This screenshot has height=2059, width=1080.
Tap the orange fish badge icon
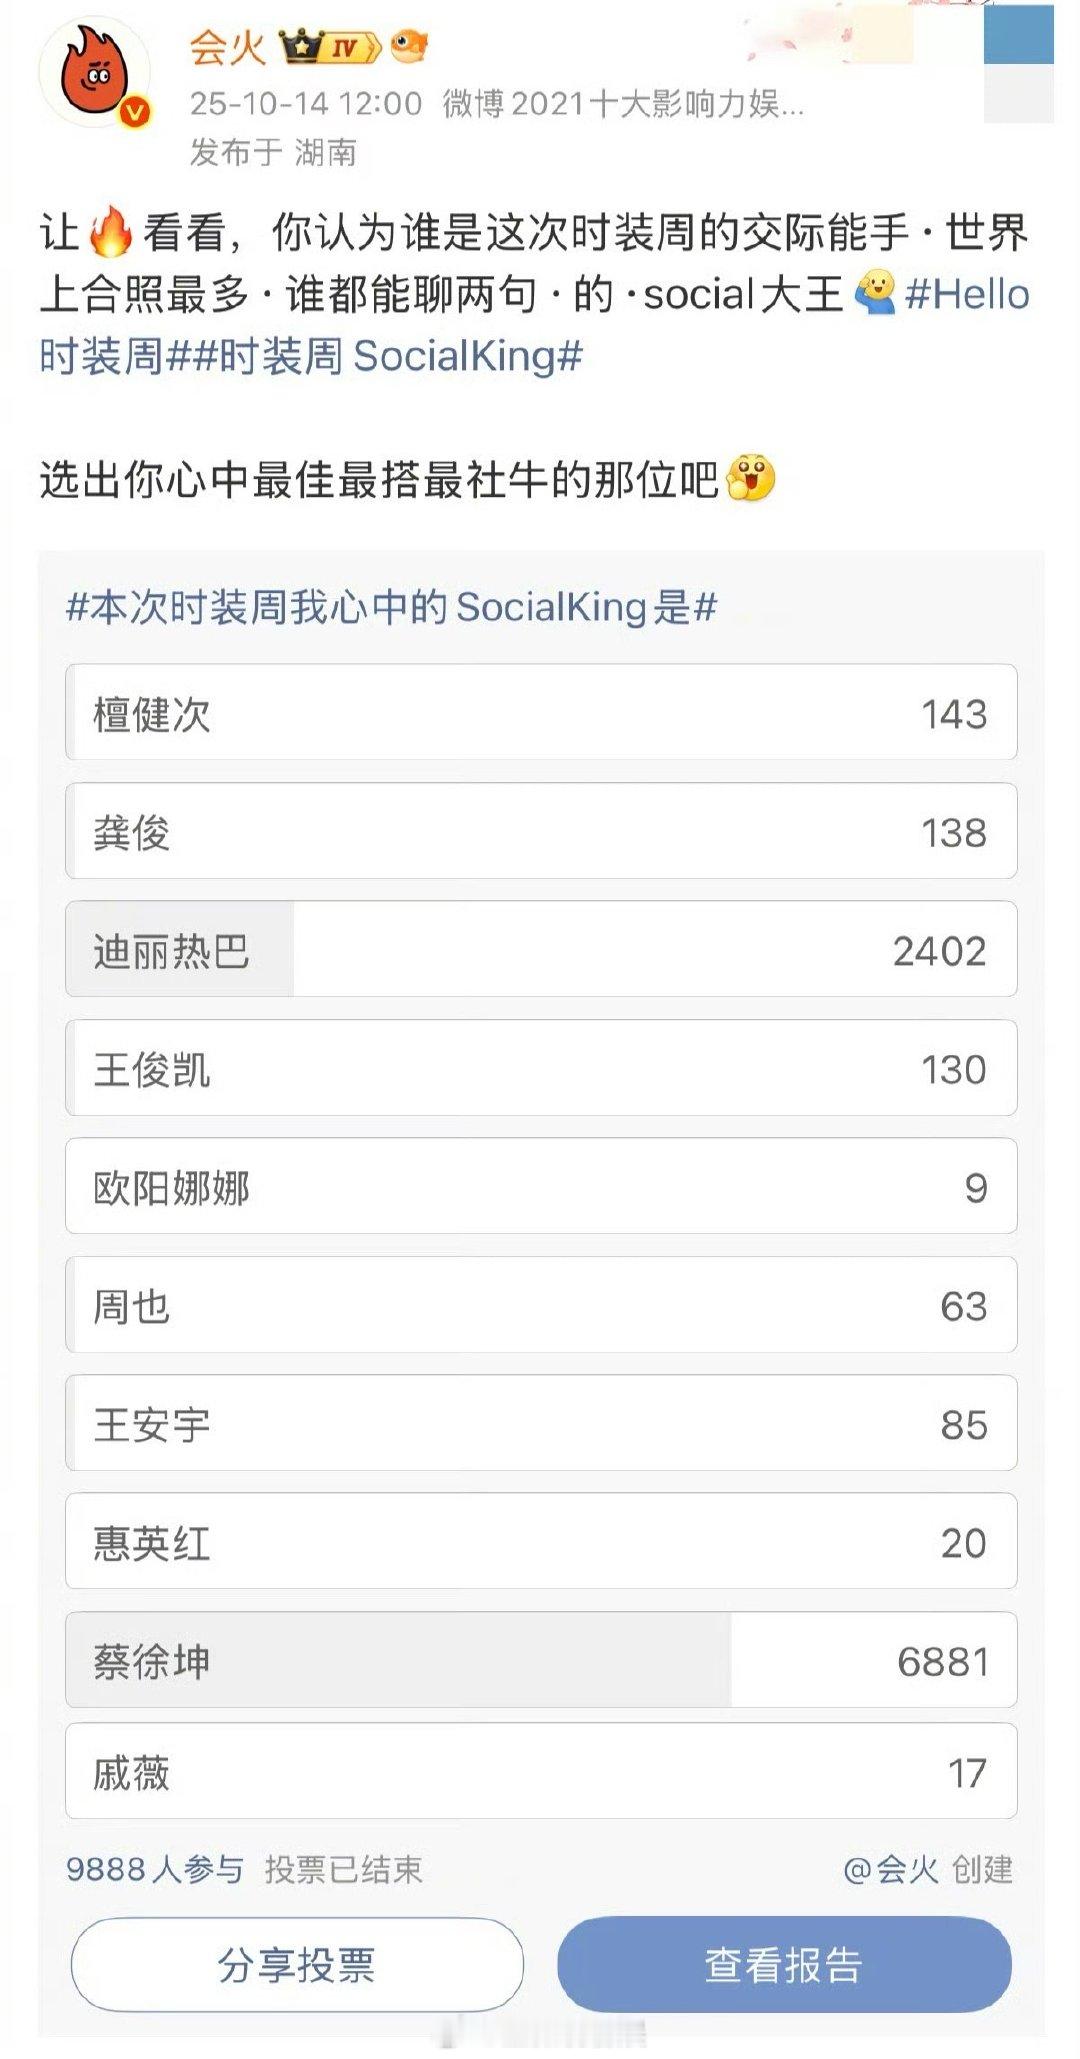point(409,46)
